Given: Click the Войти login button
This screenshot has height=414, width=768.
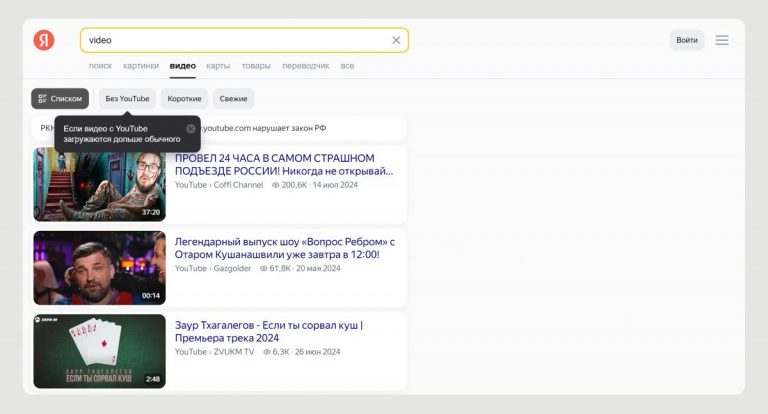Looking at the screenshot, I should tap(687, 40).
